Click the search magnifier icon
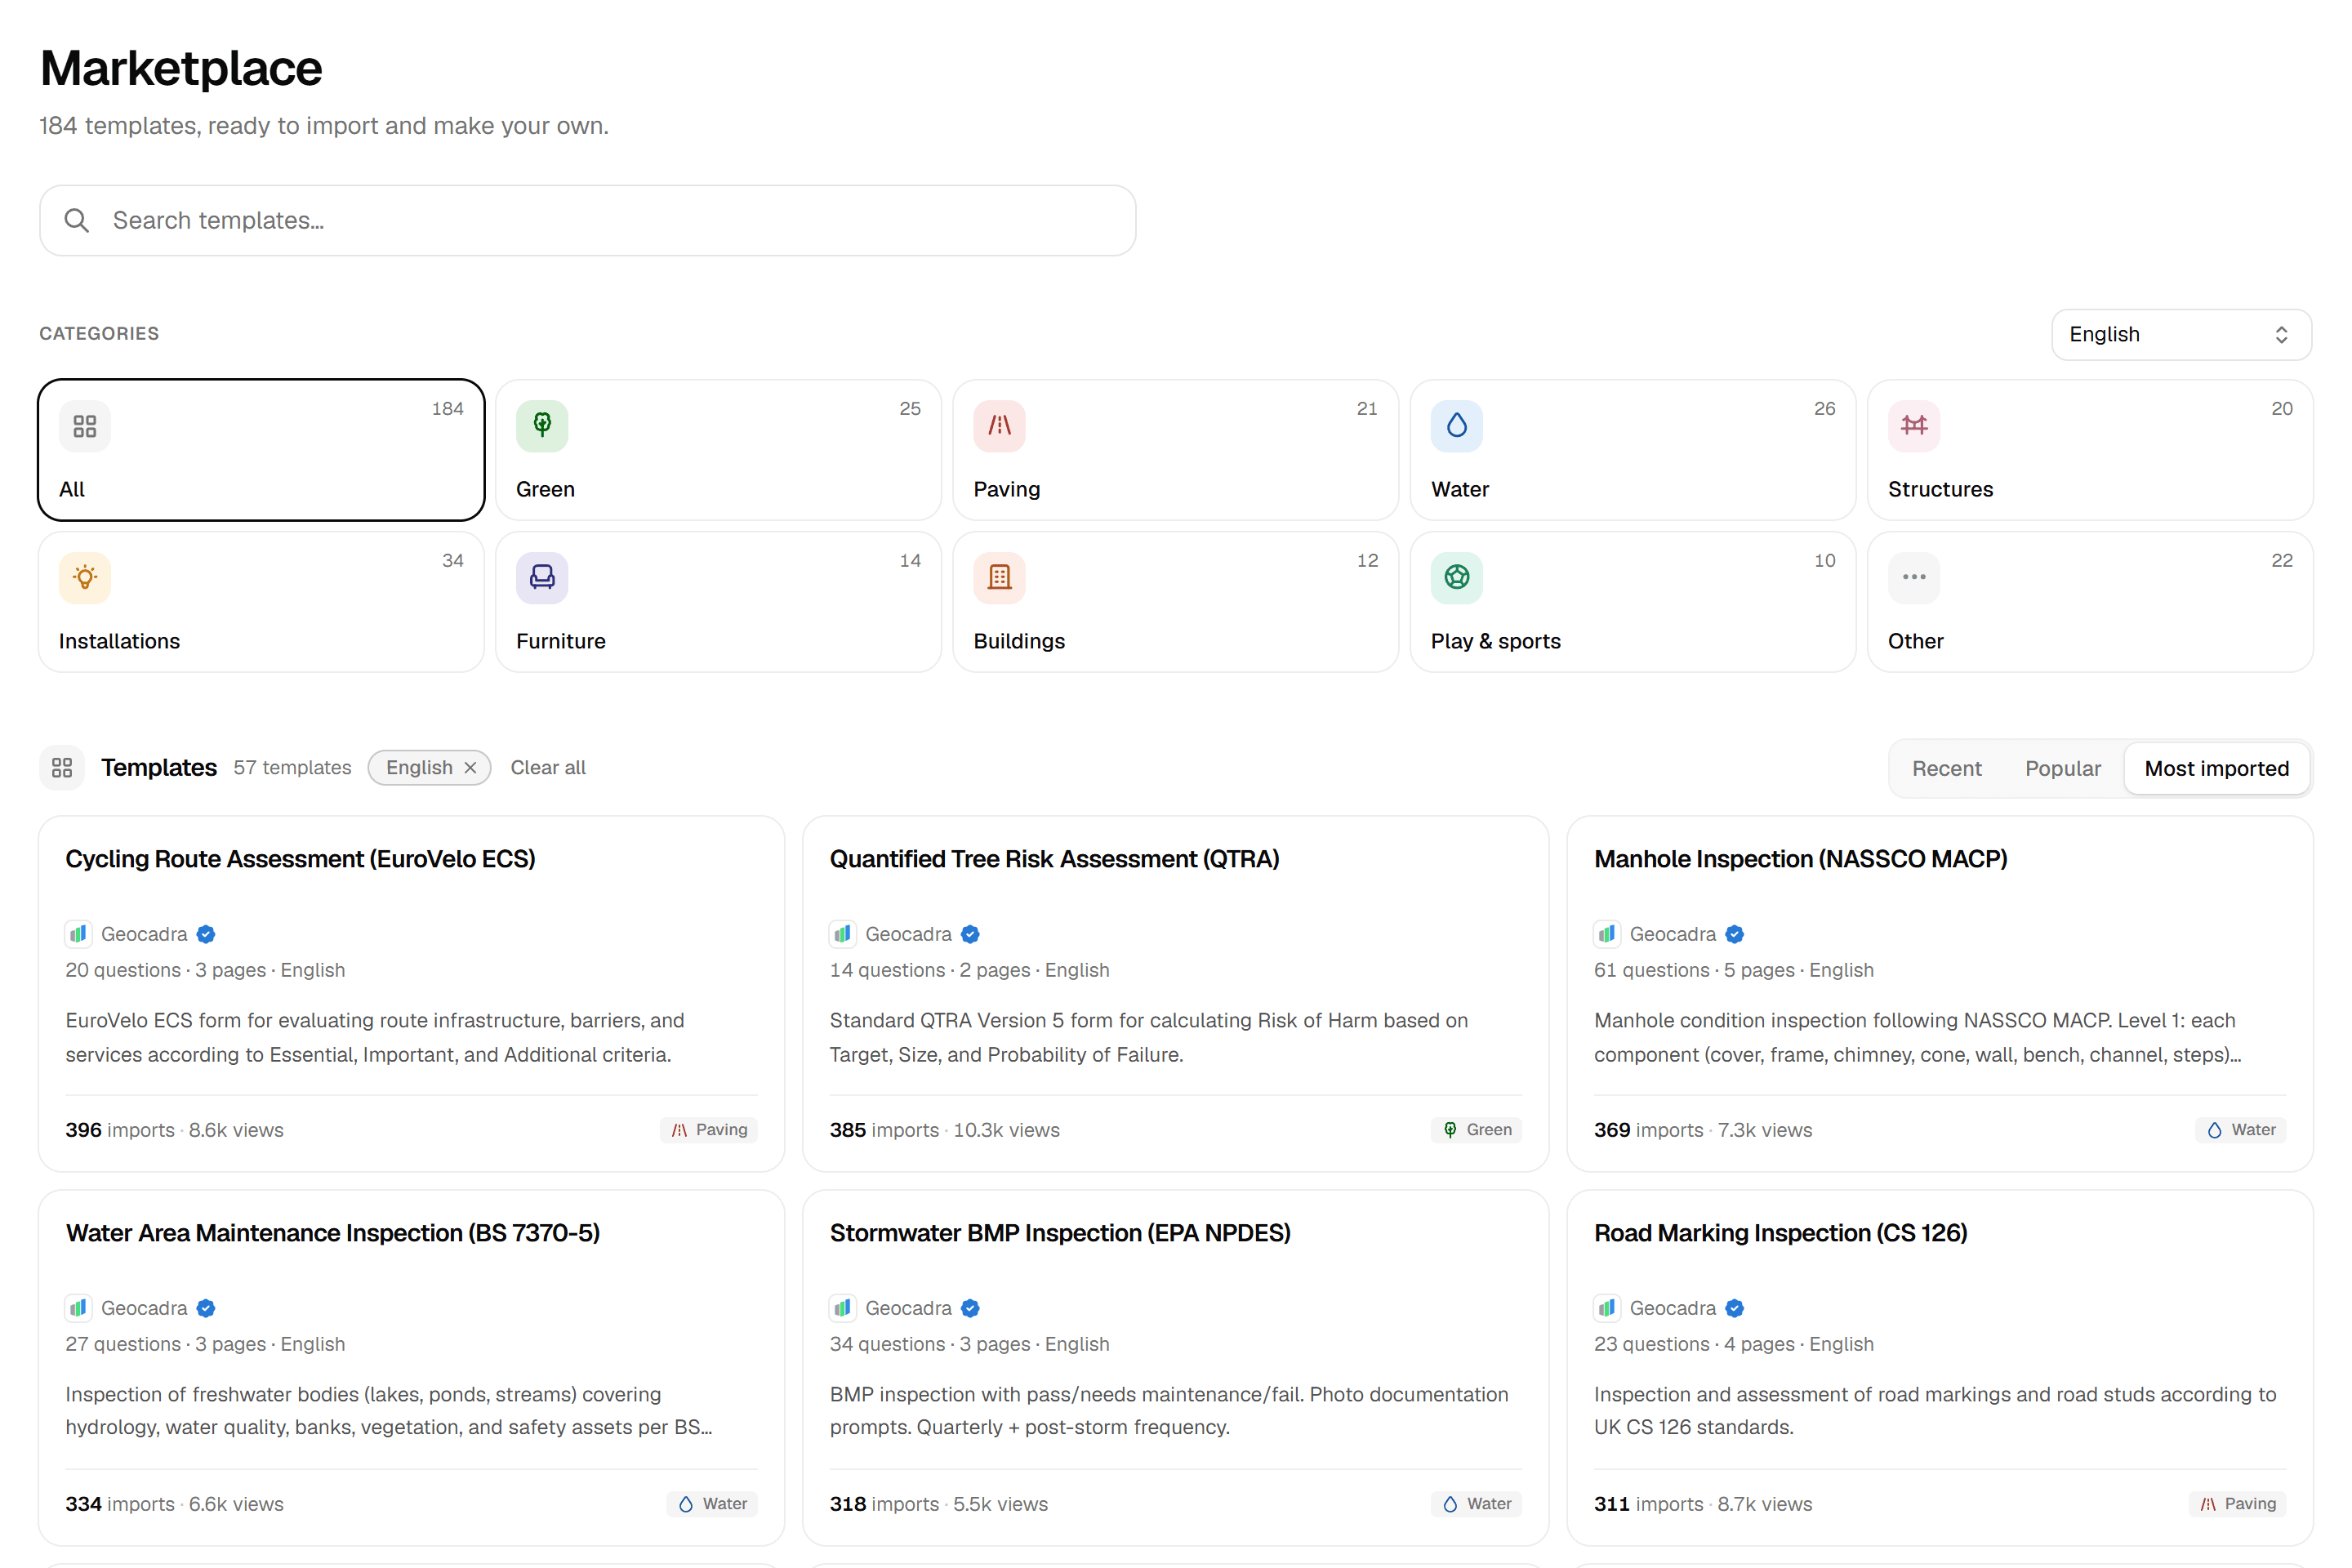 click(77, 220)
